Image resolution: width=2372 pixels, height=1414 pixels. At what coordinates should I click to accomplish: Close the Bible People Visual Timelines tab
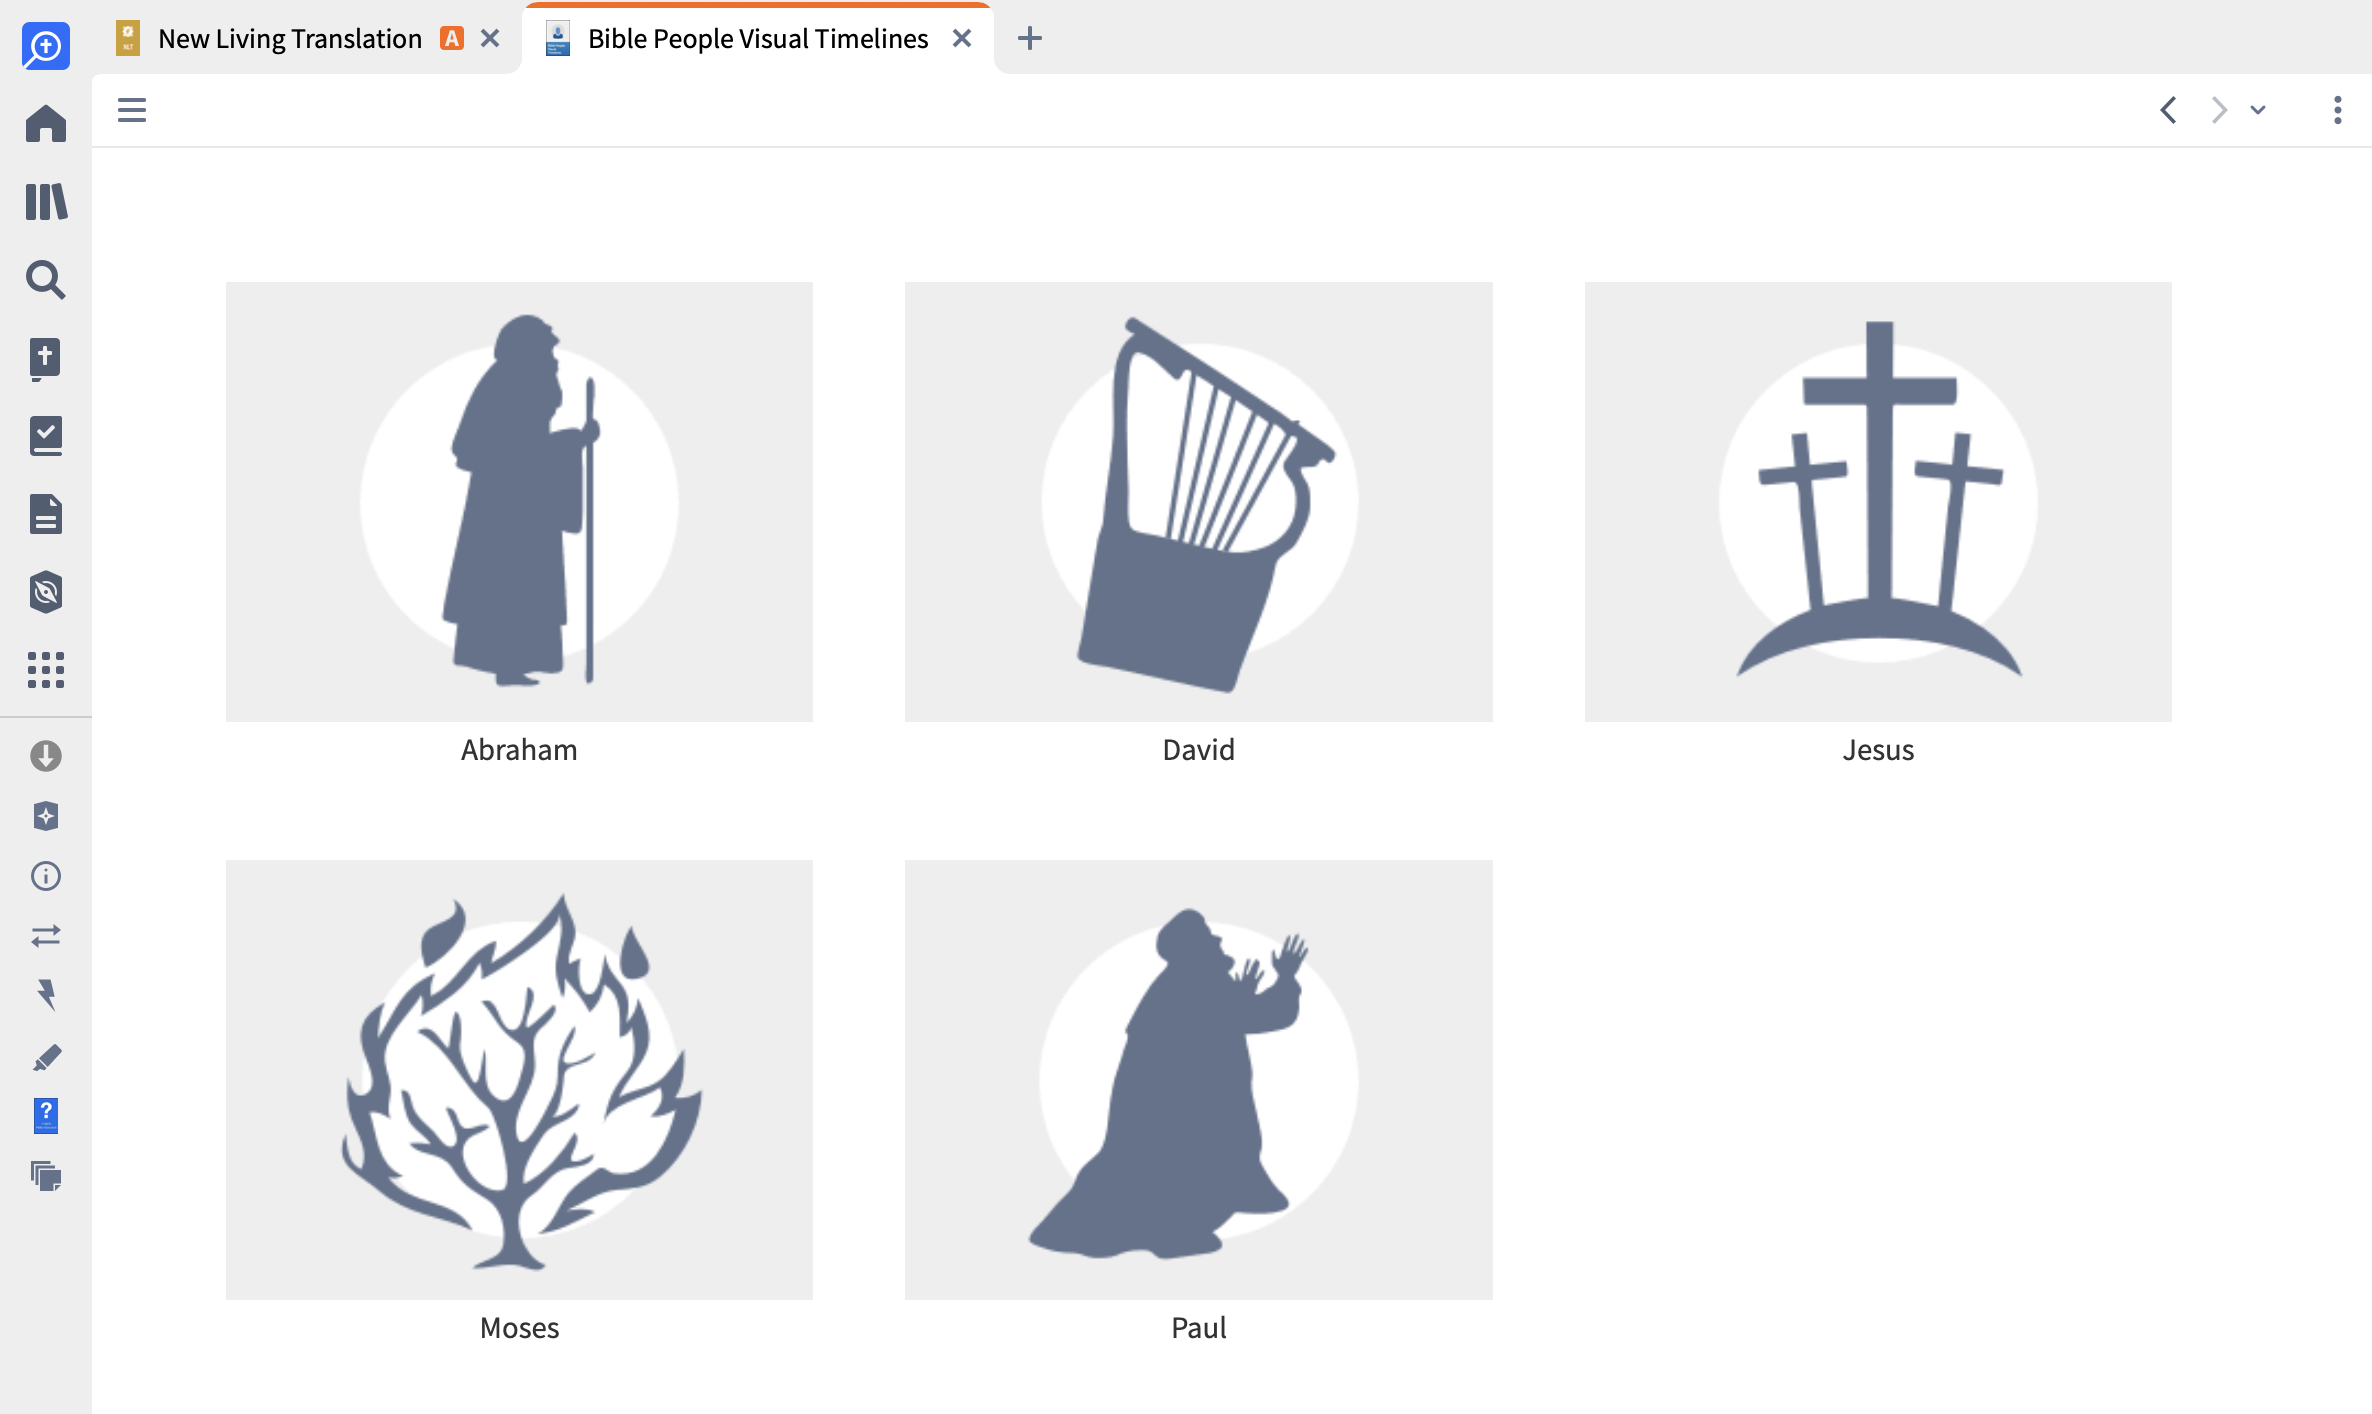[x=962, y=39]
